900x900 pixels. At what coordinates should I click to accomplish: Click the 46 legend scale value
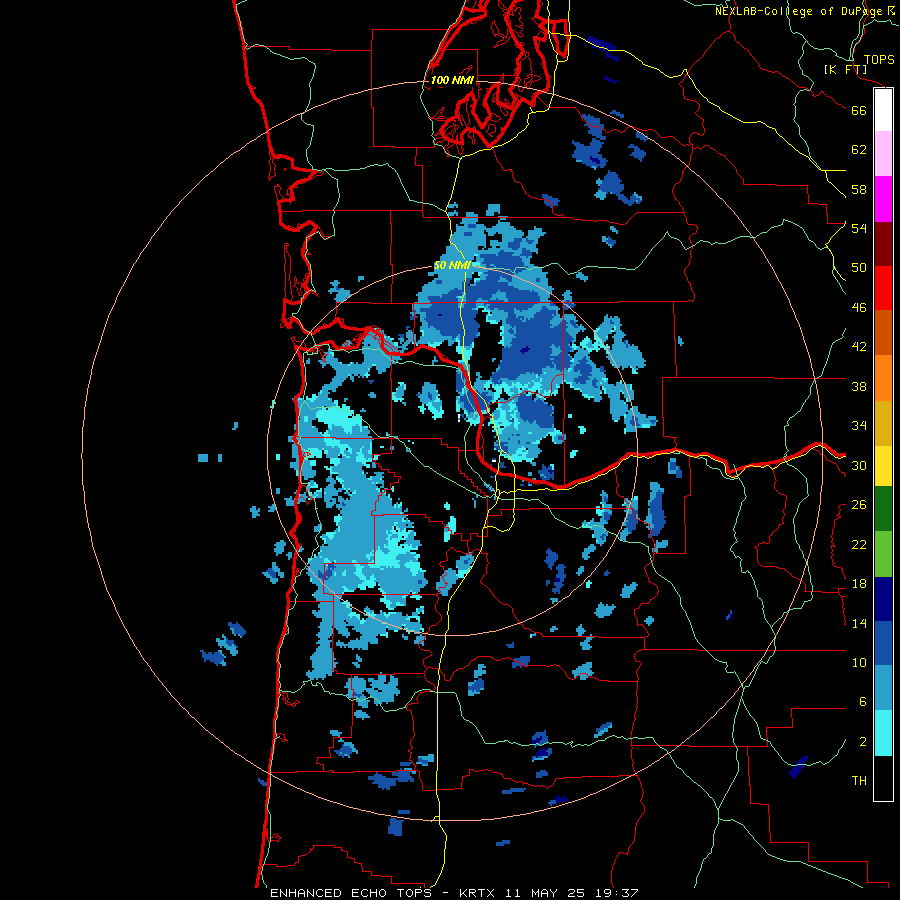click(x=859, y=308)
